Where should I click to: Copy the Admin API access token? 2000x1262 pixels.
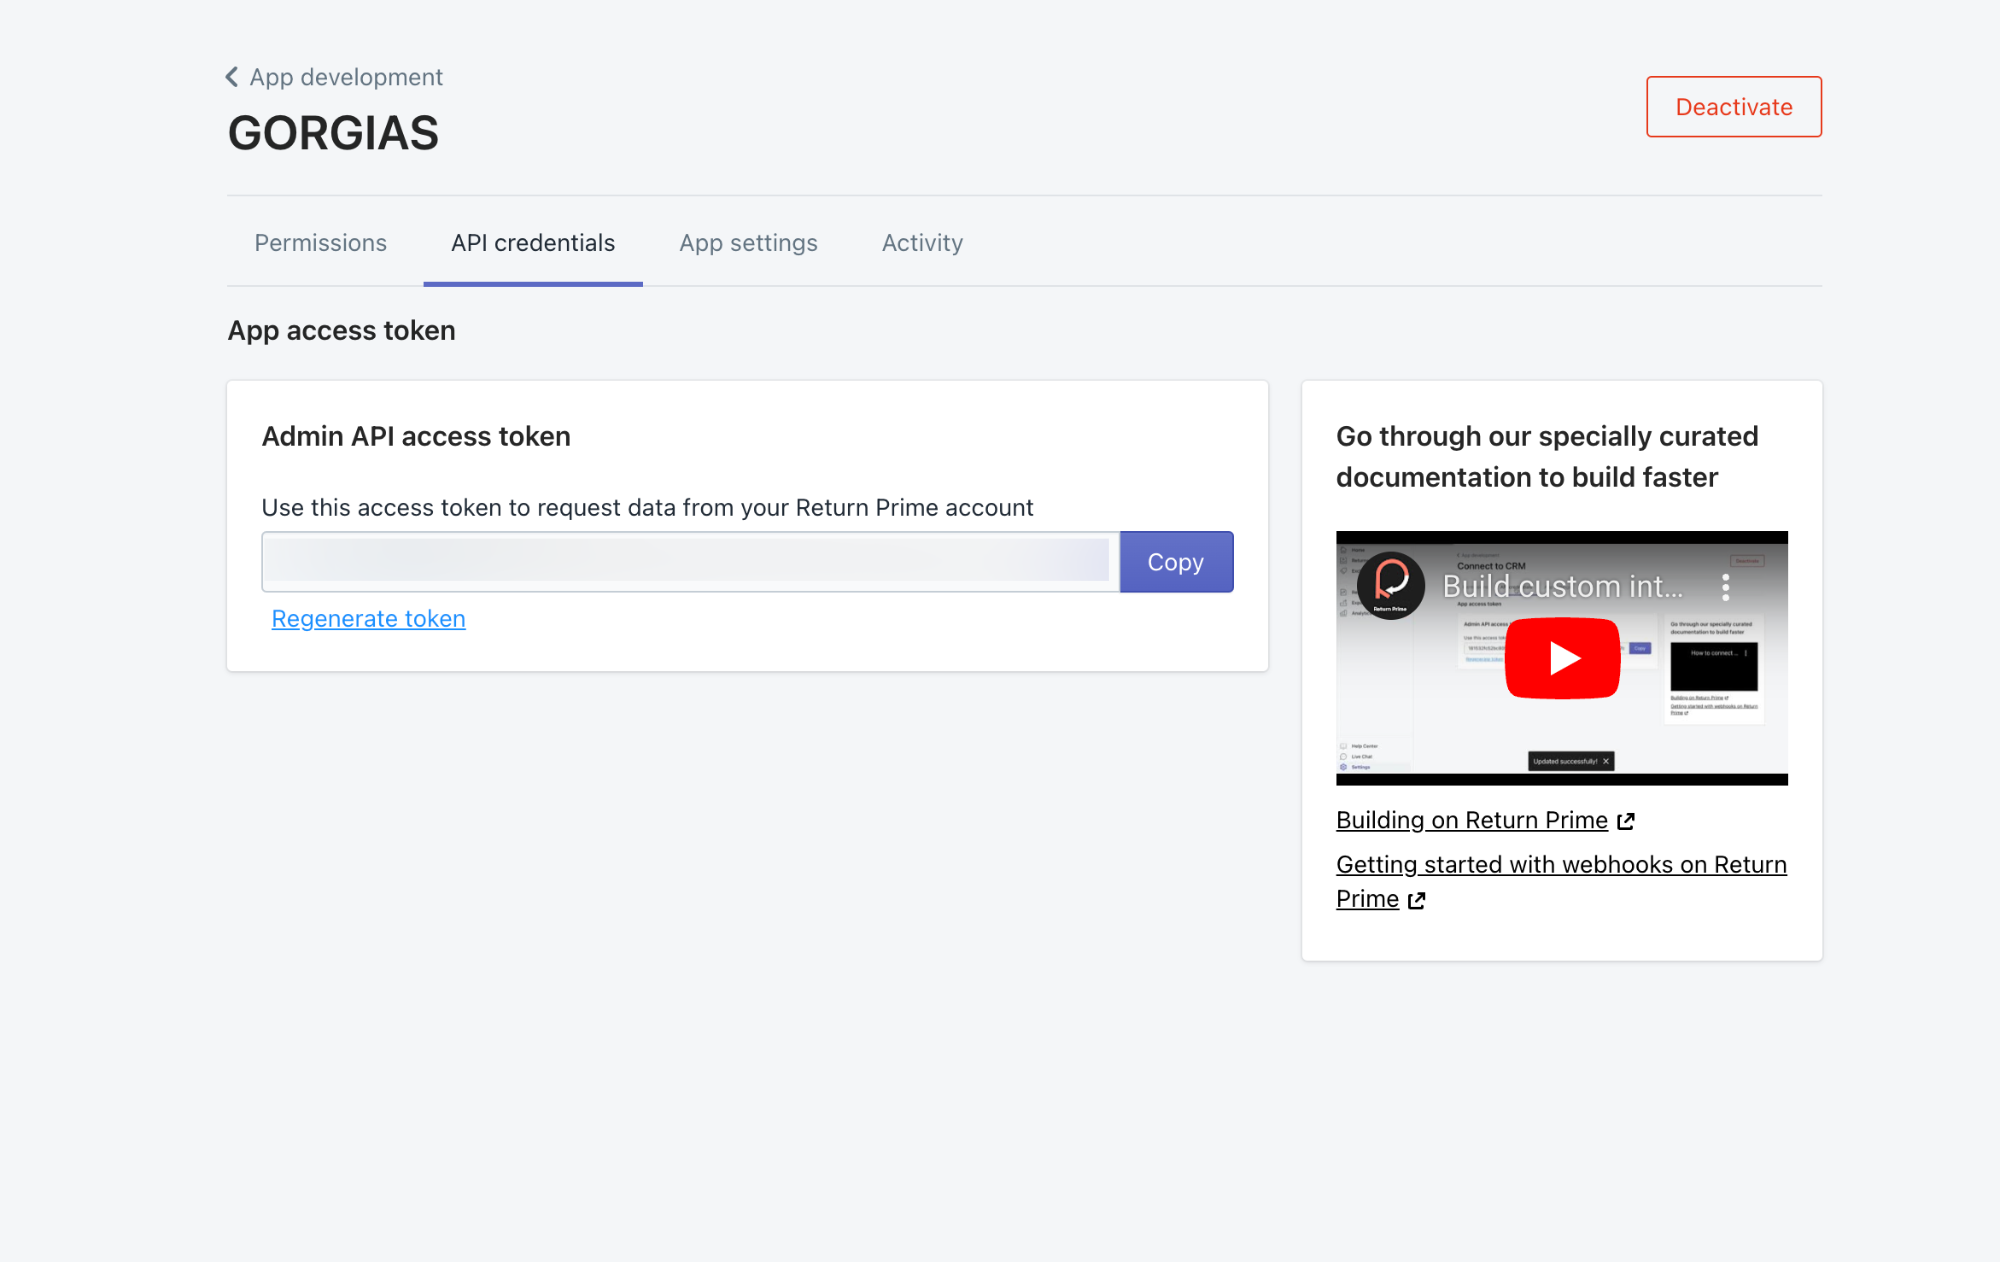pyautogui.click(x=1175, y=562)
